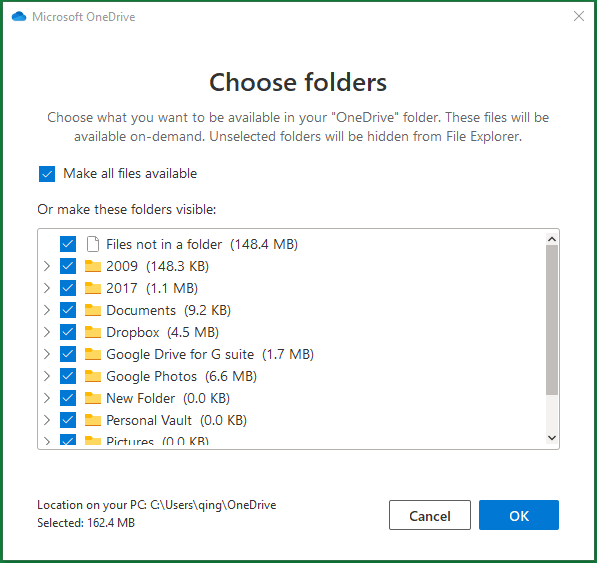597x563 pixels.
Task: Select the '2009 (148.3 KB)' row label
Action: (x=158, y=266)
